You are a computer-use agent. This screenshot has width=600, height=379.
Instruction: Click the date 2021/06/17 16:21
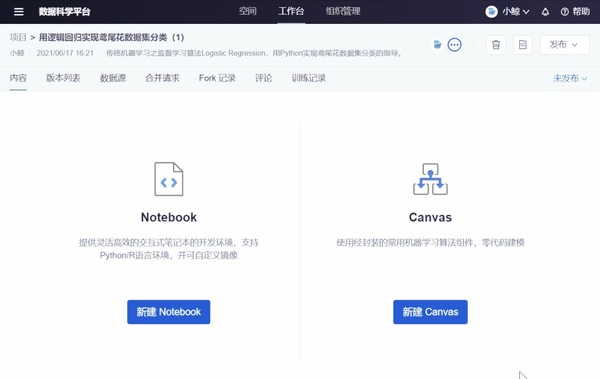tap(65, 53)
